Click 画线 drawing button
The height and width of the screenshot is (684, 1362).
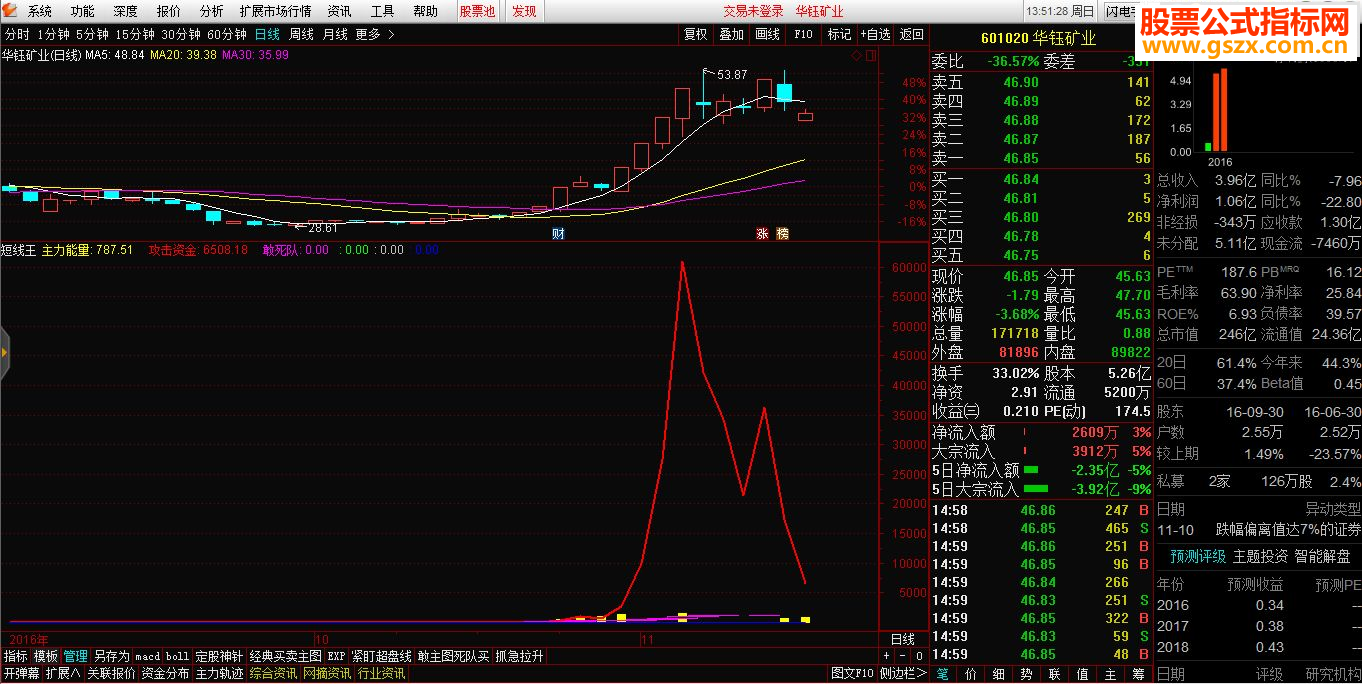[x=767, y=34]
